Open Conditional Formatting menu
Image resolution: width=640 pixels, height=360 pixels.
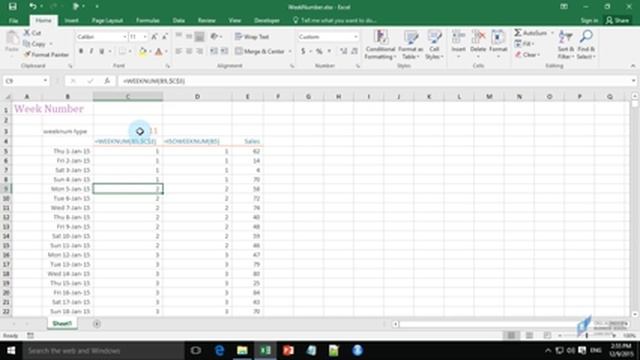point(380,45)
